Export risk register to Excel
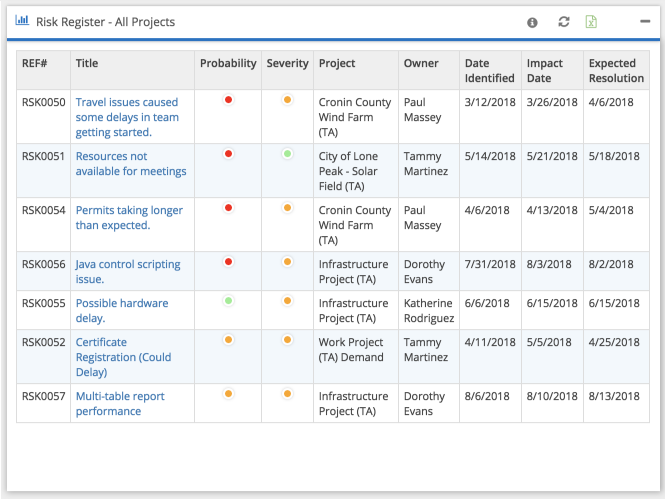The height and width of the screenshot is (499, 665). tap(591, 22)
